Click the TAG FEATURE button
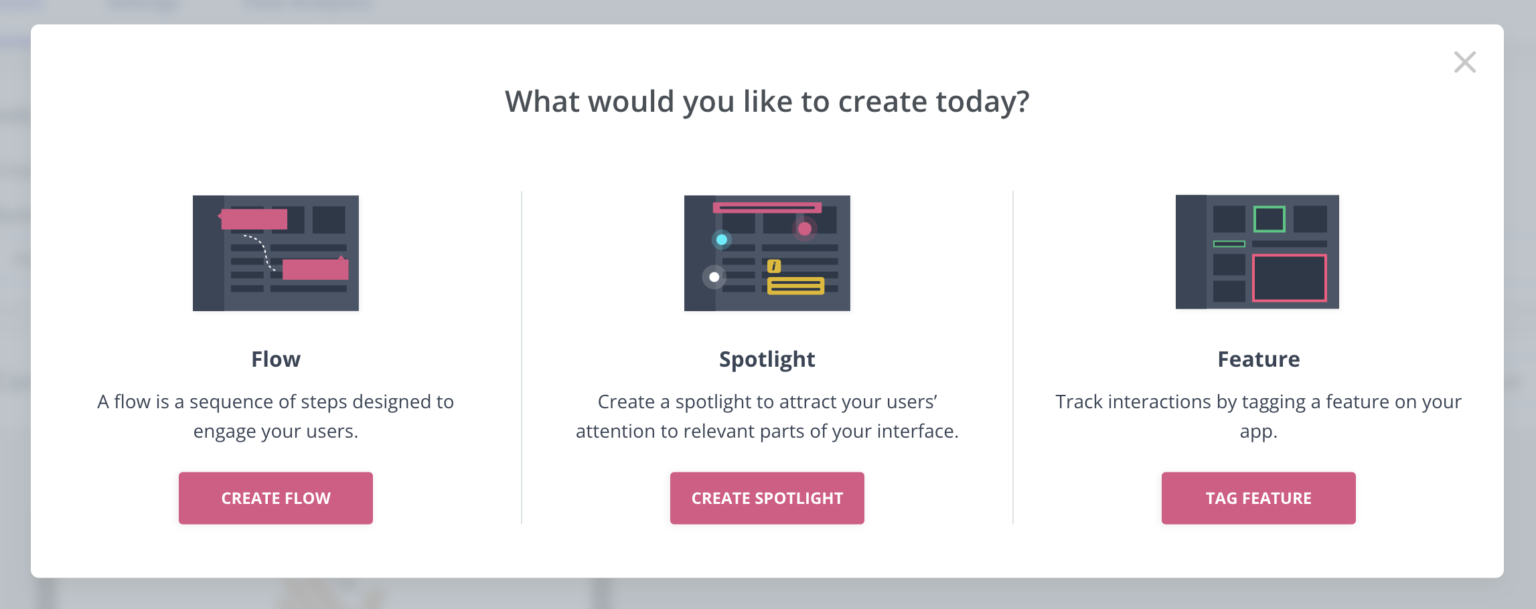This screenshot has height=609, width=1536. (x=1258, y=497)
